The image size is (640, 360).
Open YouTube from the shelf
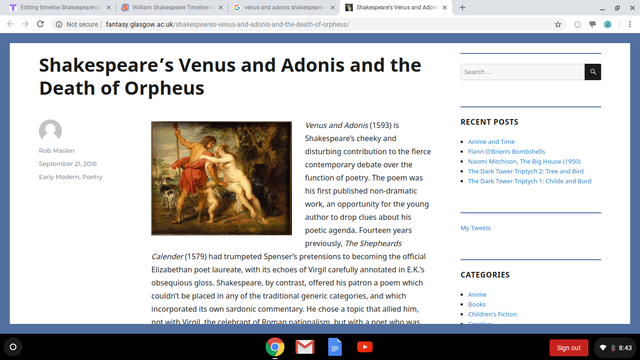(x=365, y=347)
